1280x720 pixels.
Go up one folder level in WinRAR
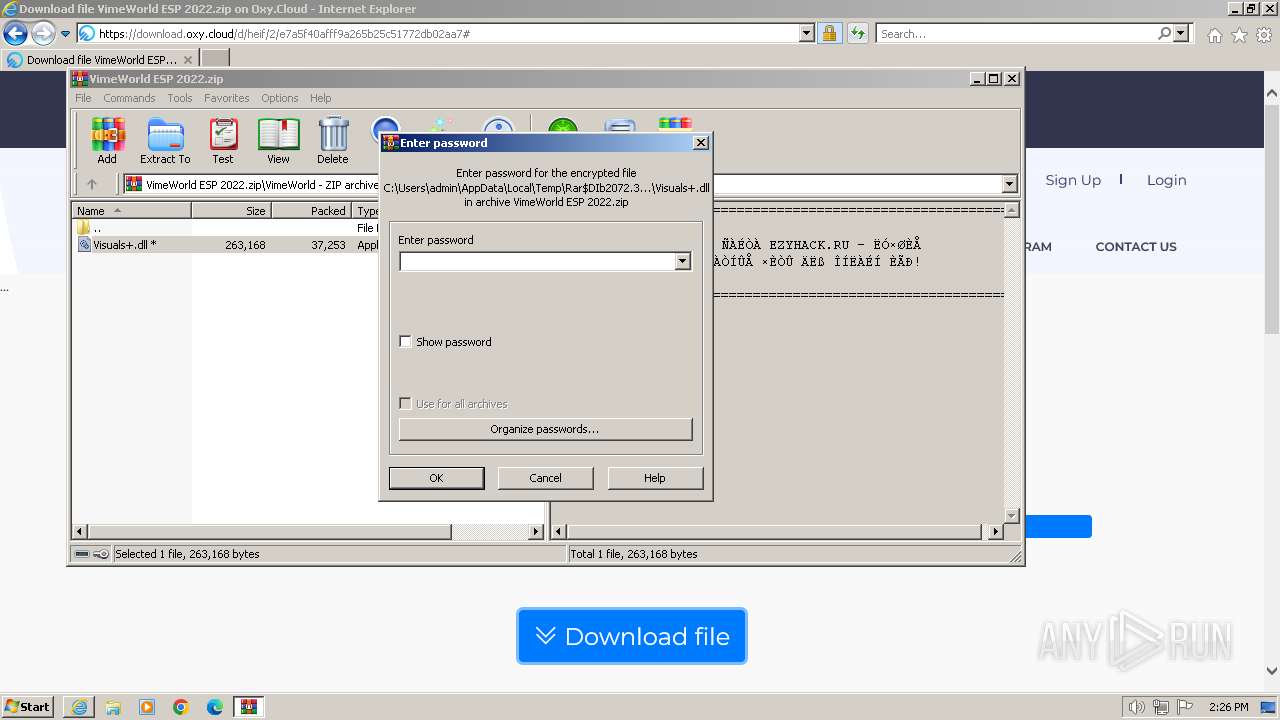[92, 184]
